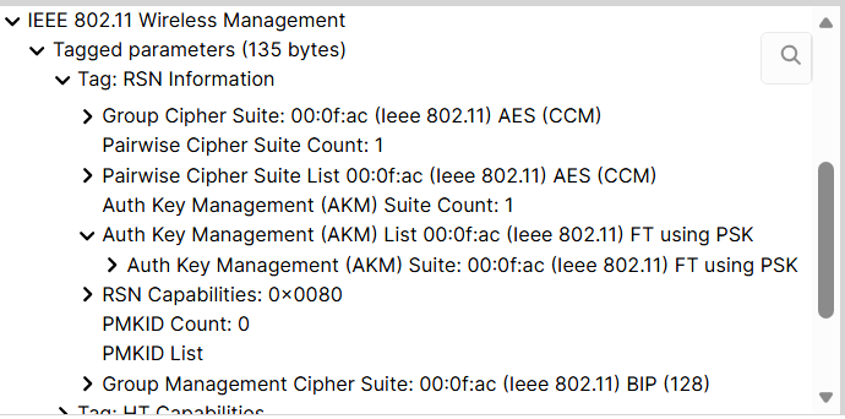The width and height of the screenshot is (845, 419).
Task: Select the PMKID Count: 0 row
Action: click(x=176, y=324)
